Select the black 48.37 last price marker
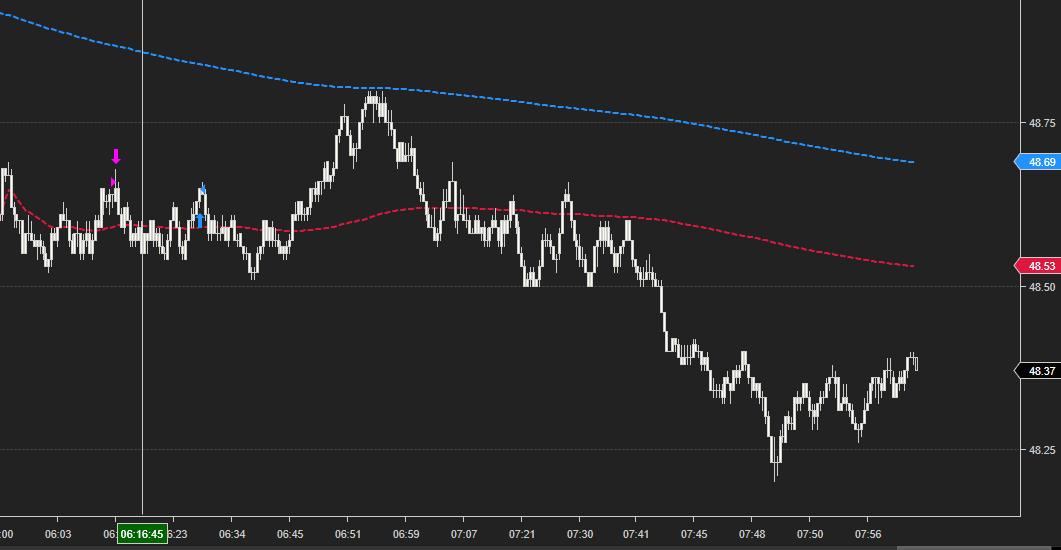The image size is (1061, 550). click(1037, 371)
